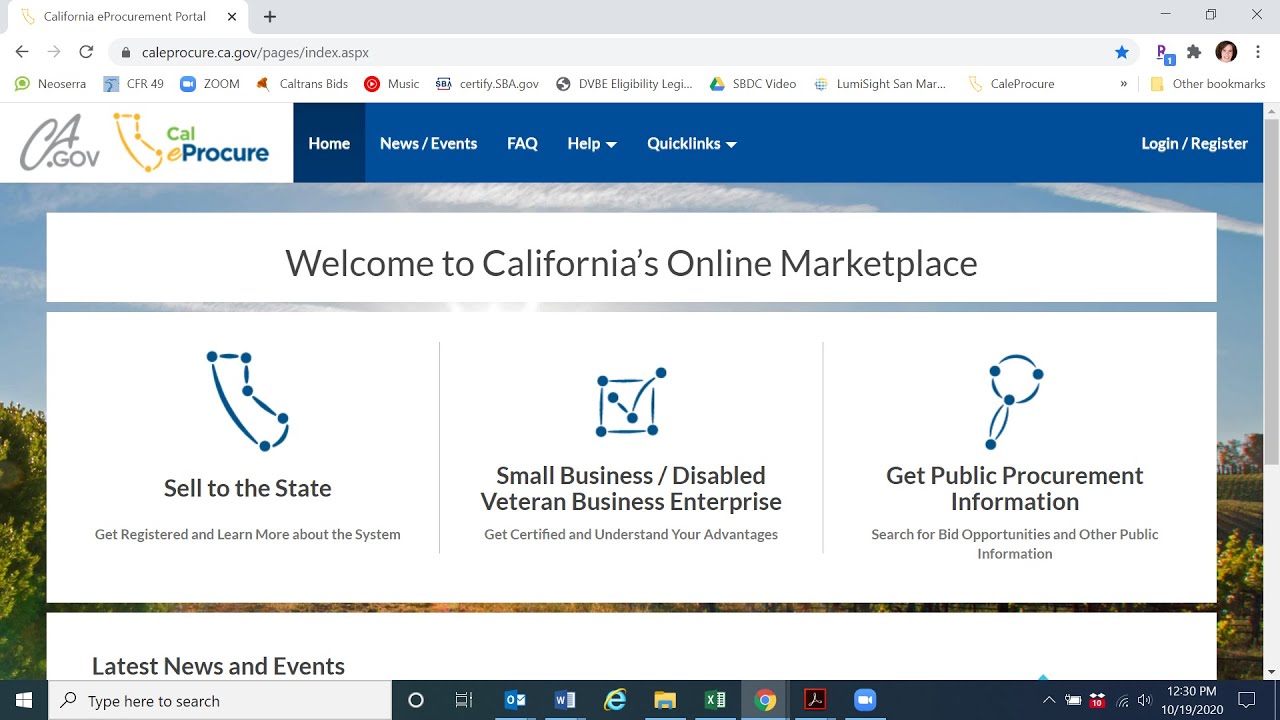This screenshot has height=720, width=1280.
Task: Open Zoom from the taskbar
Action: 865,700
